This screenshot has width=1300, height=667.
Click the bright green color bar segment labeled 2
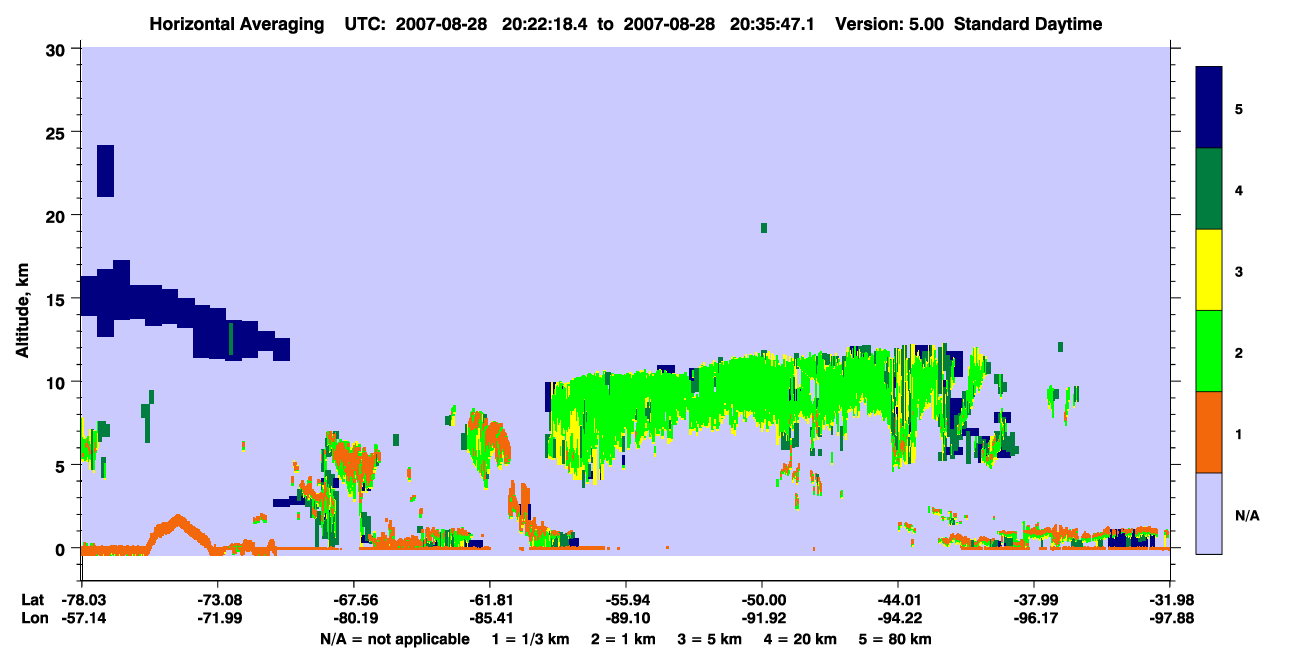1209,351
